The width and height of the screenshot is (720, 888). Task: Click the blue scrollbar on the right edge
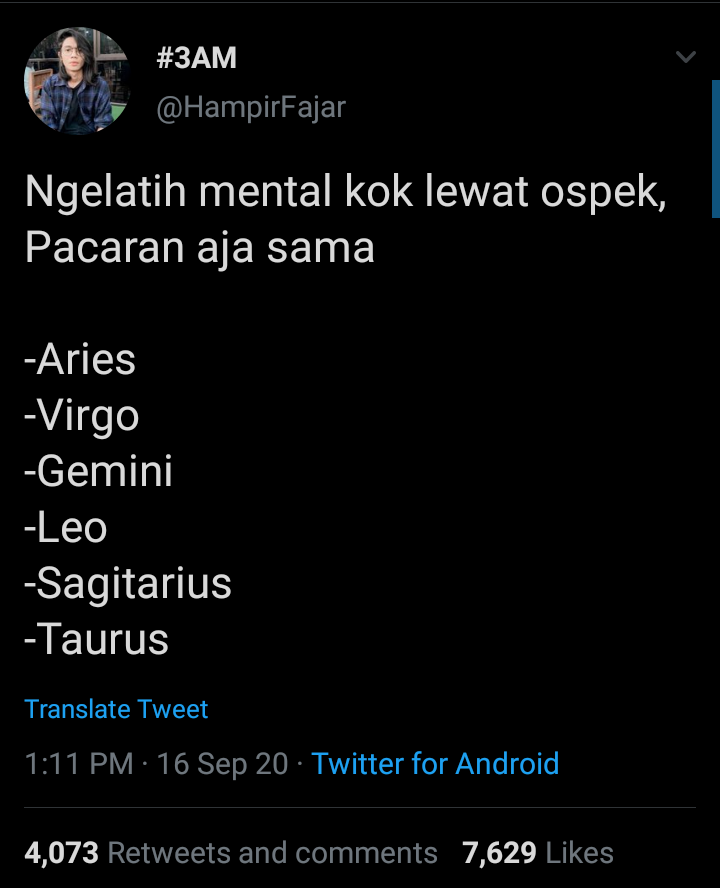click(715, 148)
